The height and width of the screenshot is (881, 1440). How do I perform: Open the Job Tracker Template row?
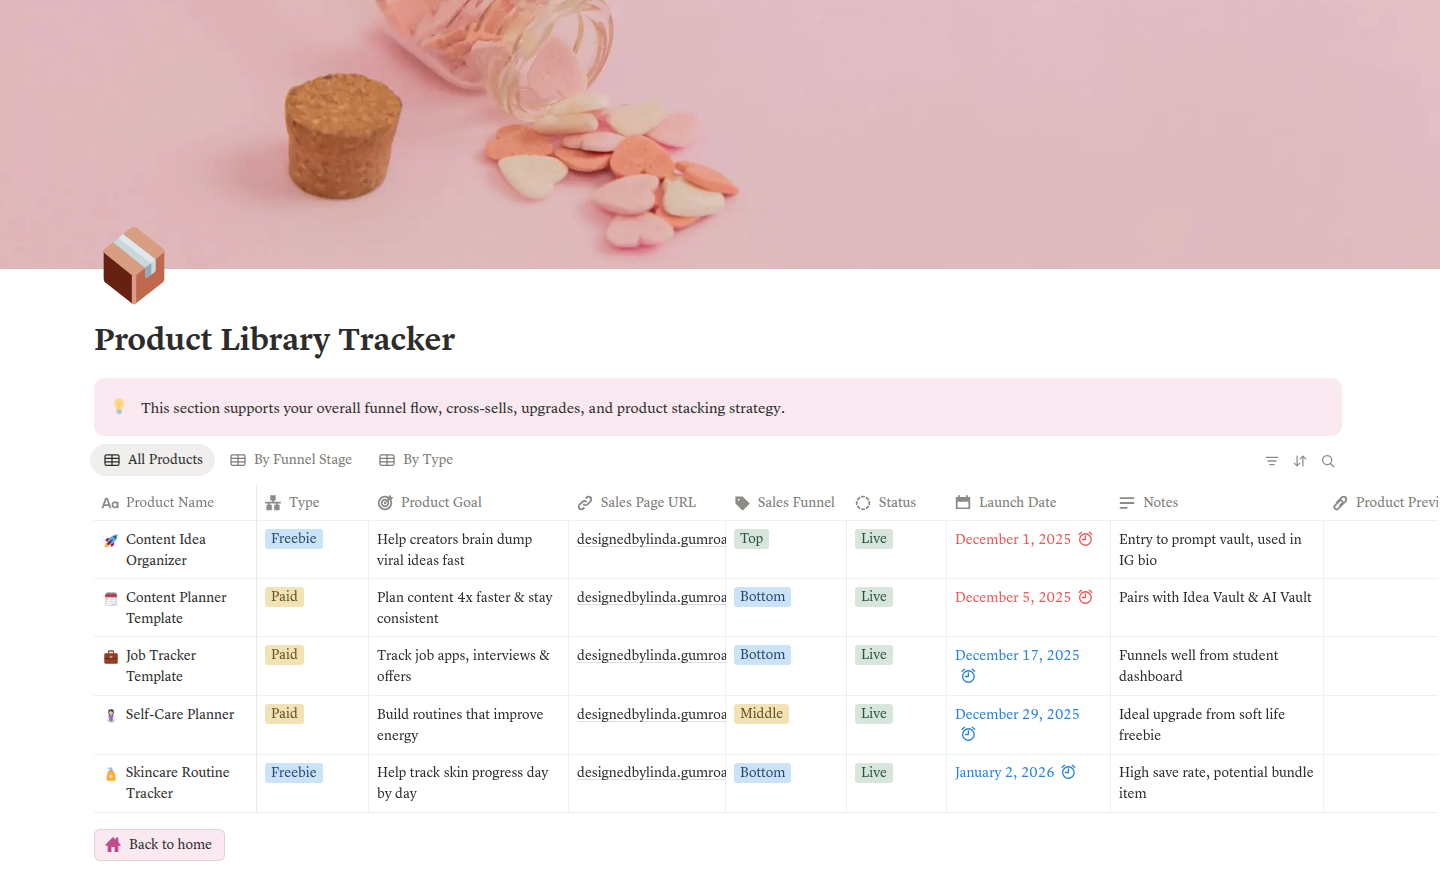coord(161,666)
